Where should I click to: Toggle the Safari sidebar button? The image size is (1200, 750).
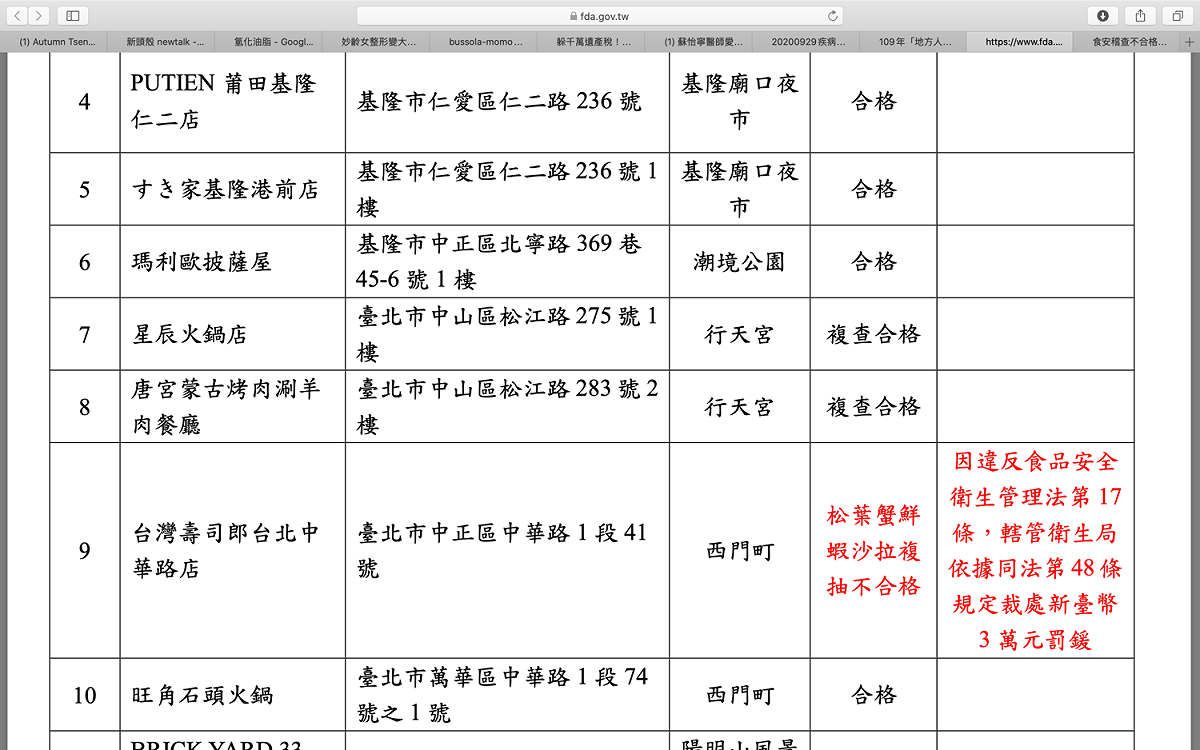click(73, 15)
